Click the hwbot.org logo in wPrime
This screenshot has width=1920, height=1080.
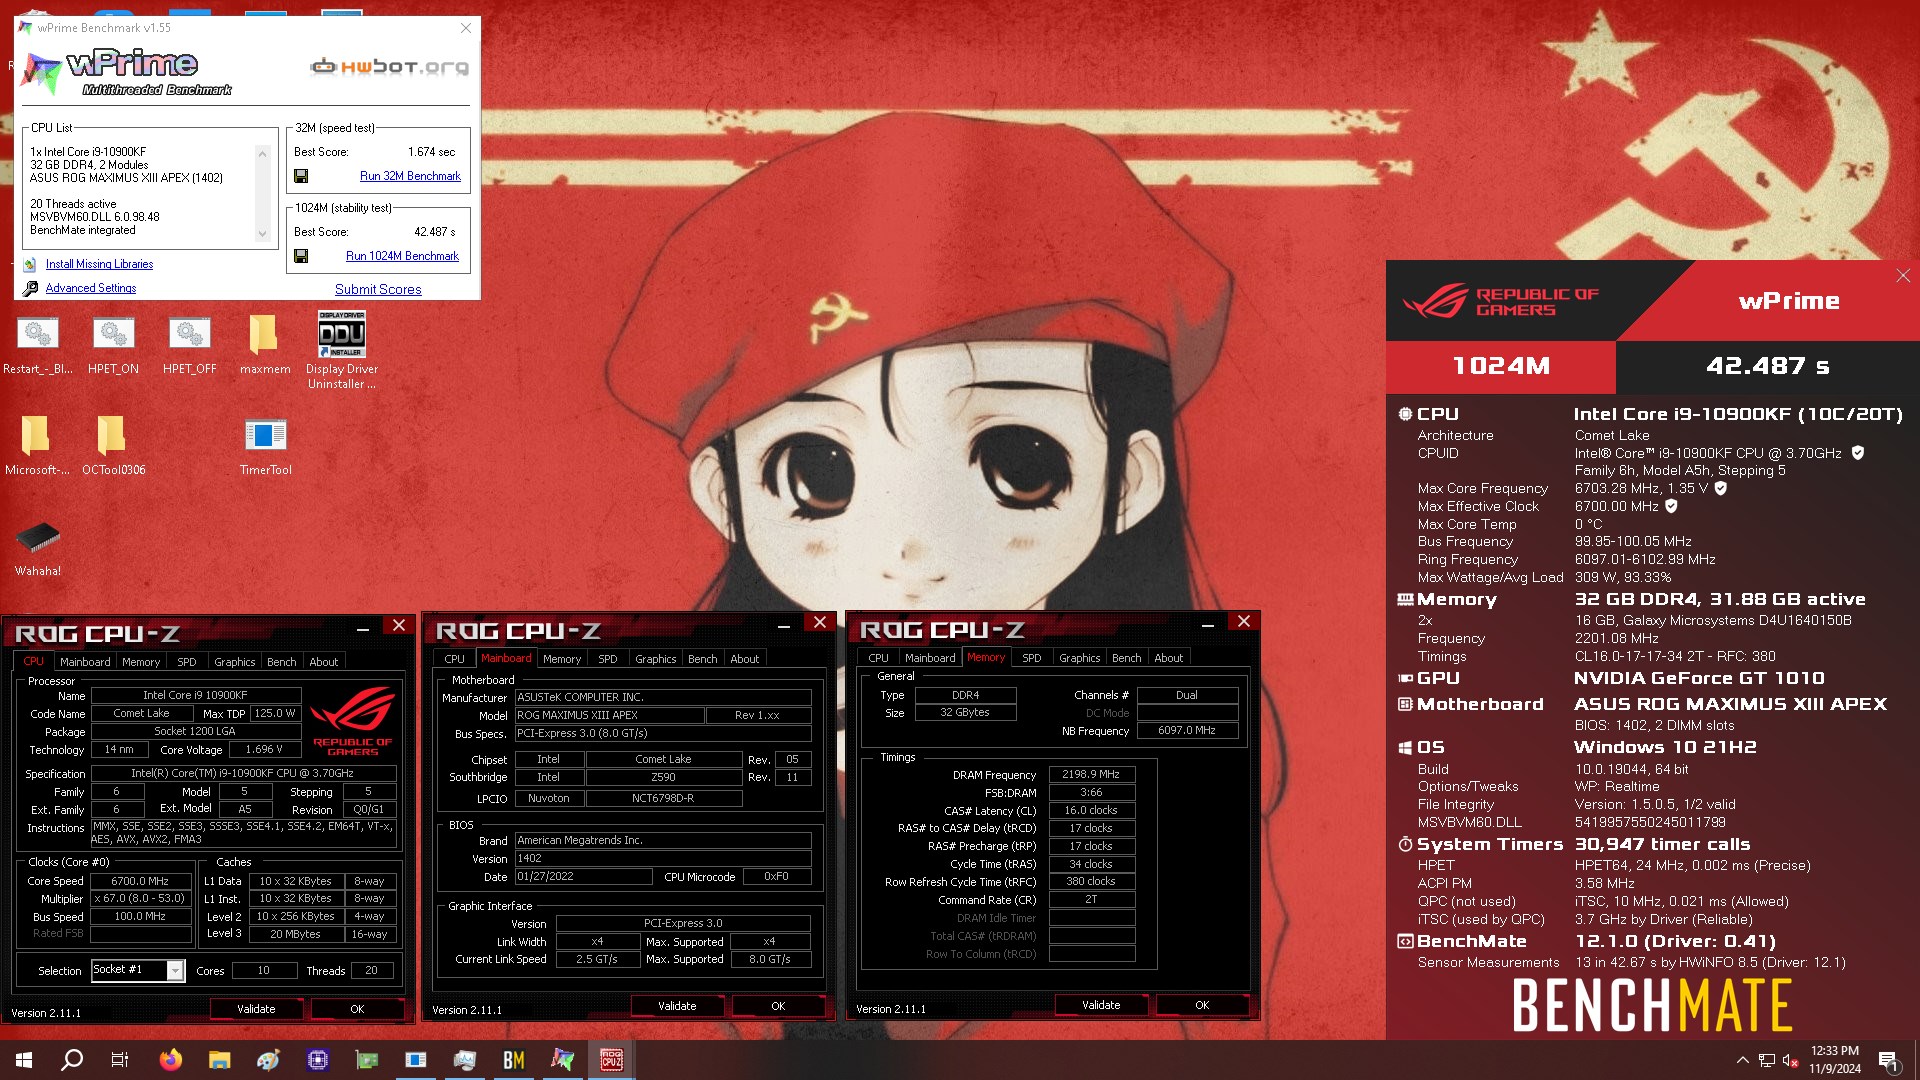(389, 67)
